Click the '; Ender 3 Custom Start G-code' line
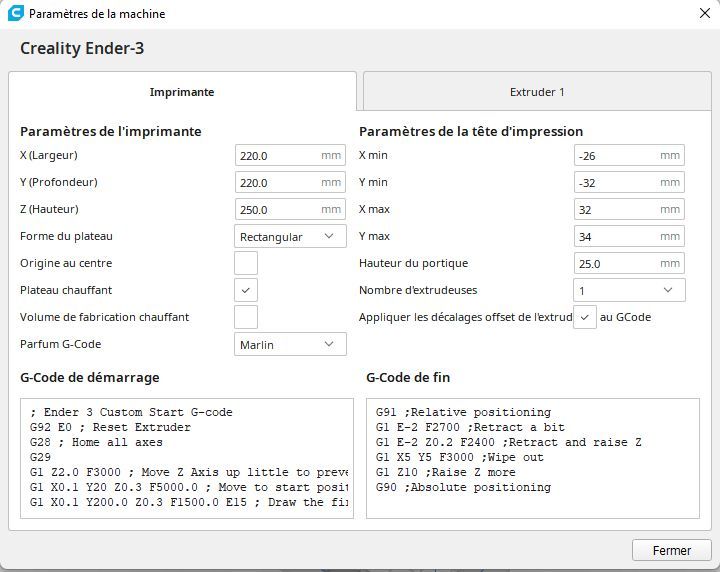Screen dimensions: 720x572 (x=131, y=412)
